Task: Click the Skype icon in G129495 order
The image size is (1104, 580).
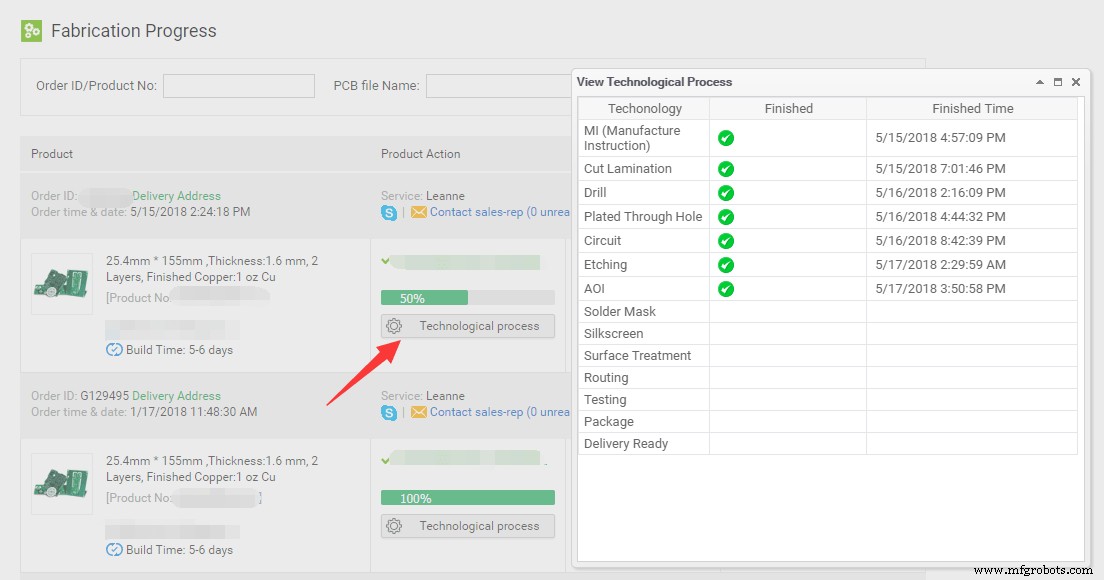Action: click(388, 412)
